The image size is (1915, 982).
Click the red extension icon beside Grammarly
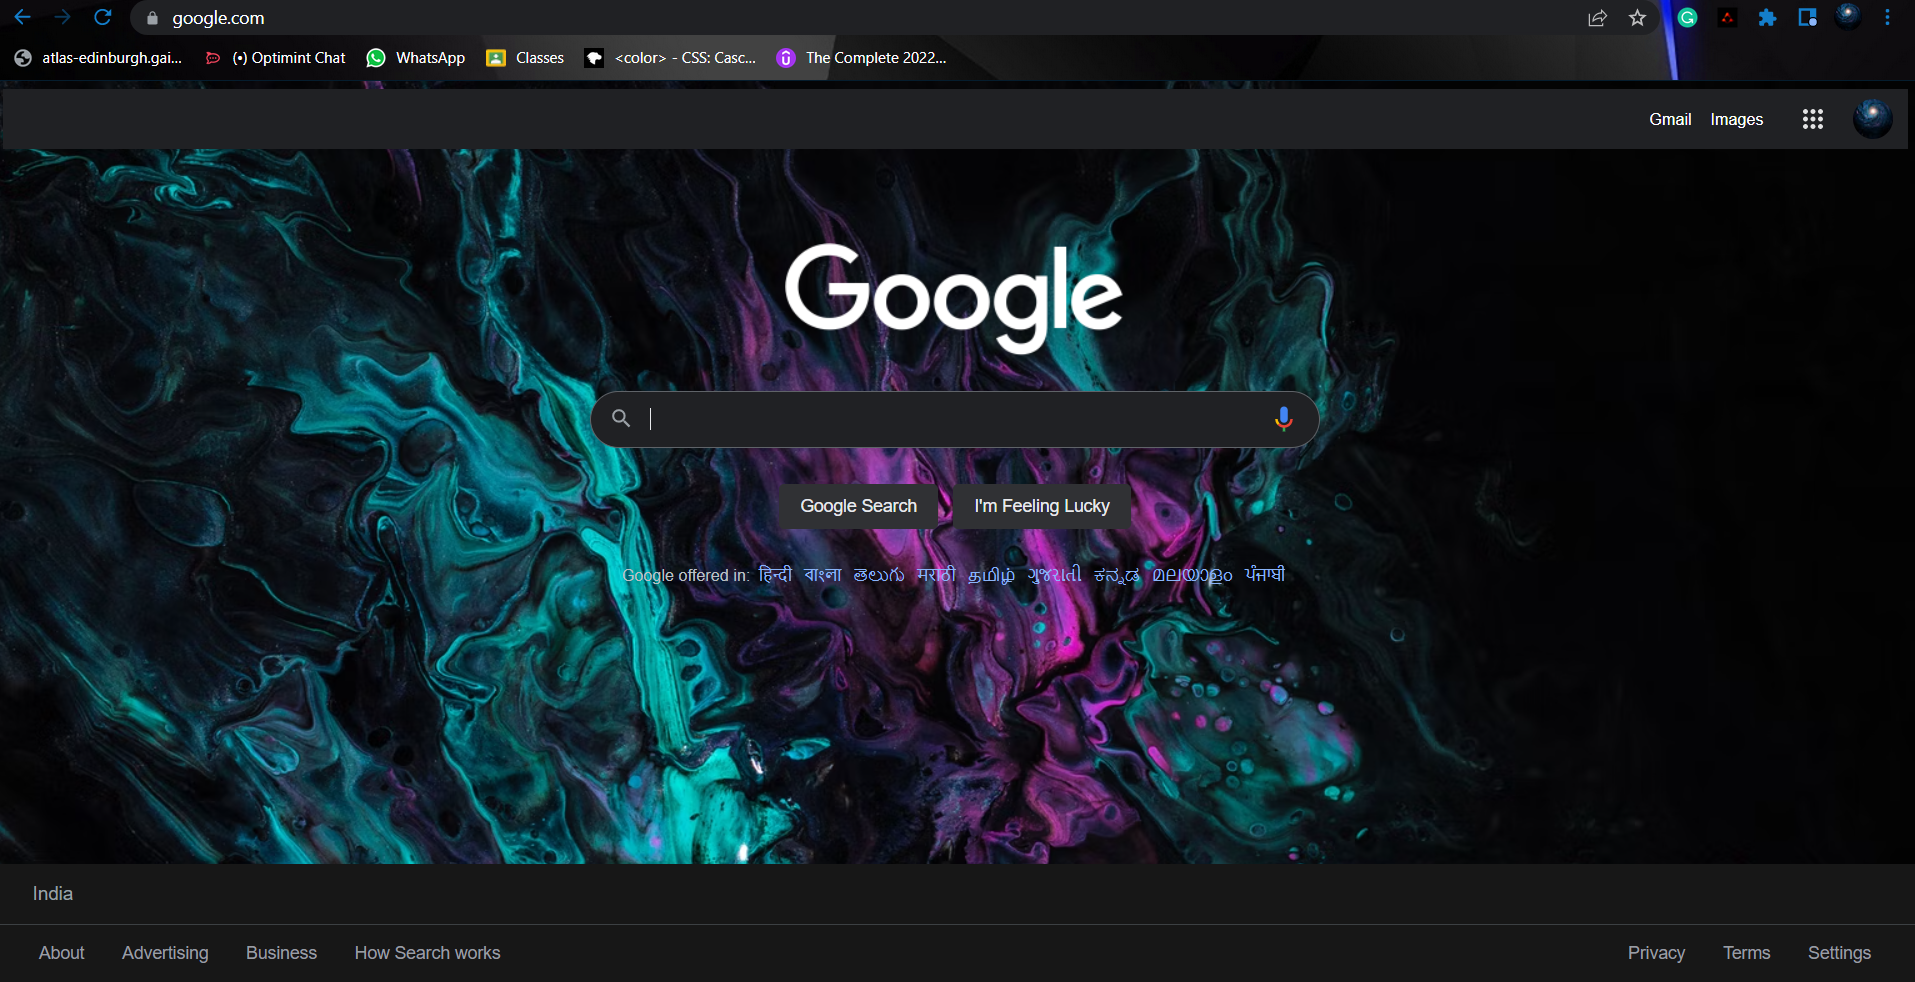point(1727,18)
